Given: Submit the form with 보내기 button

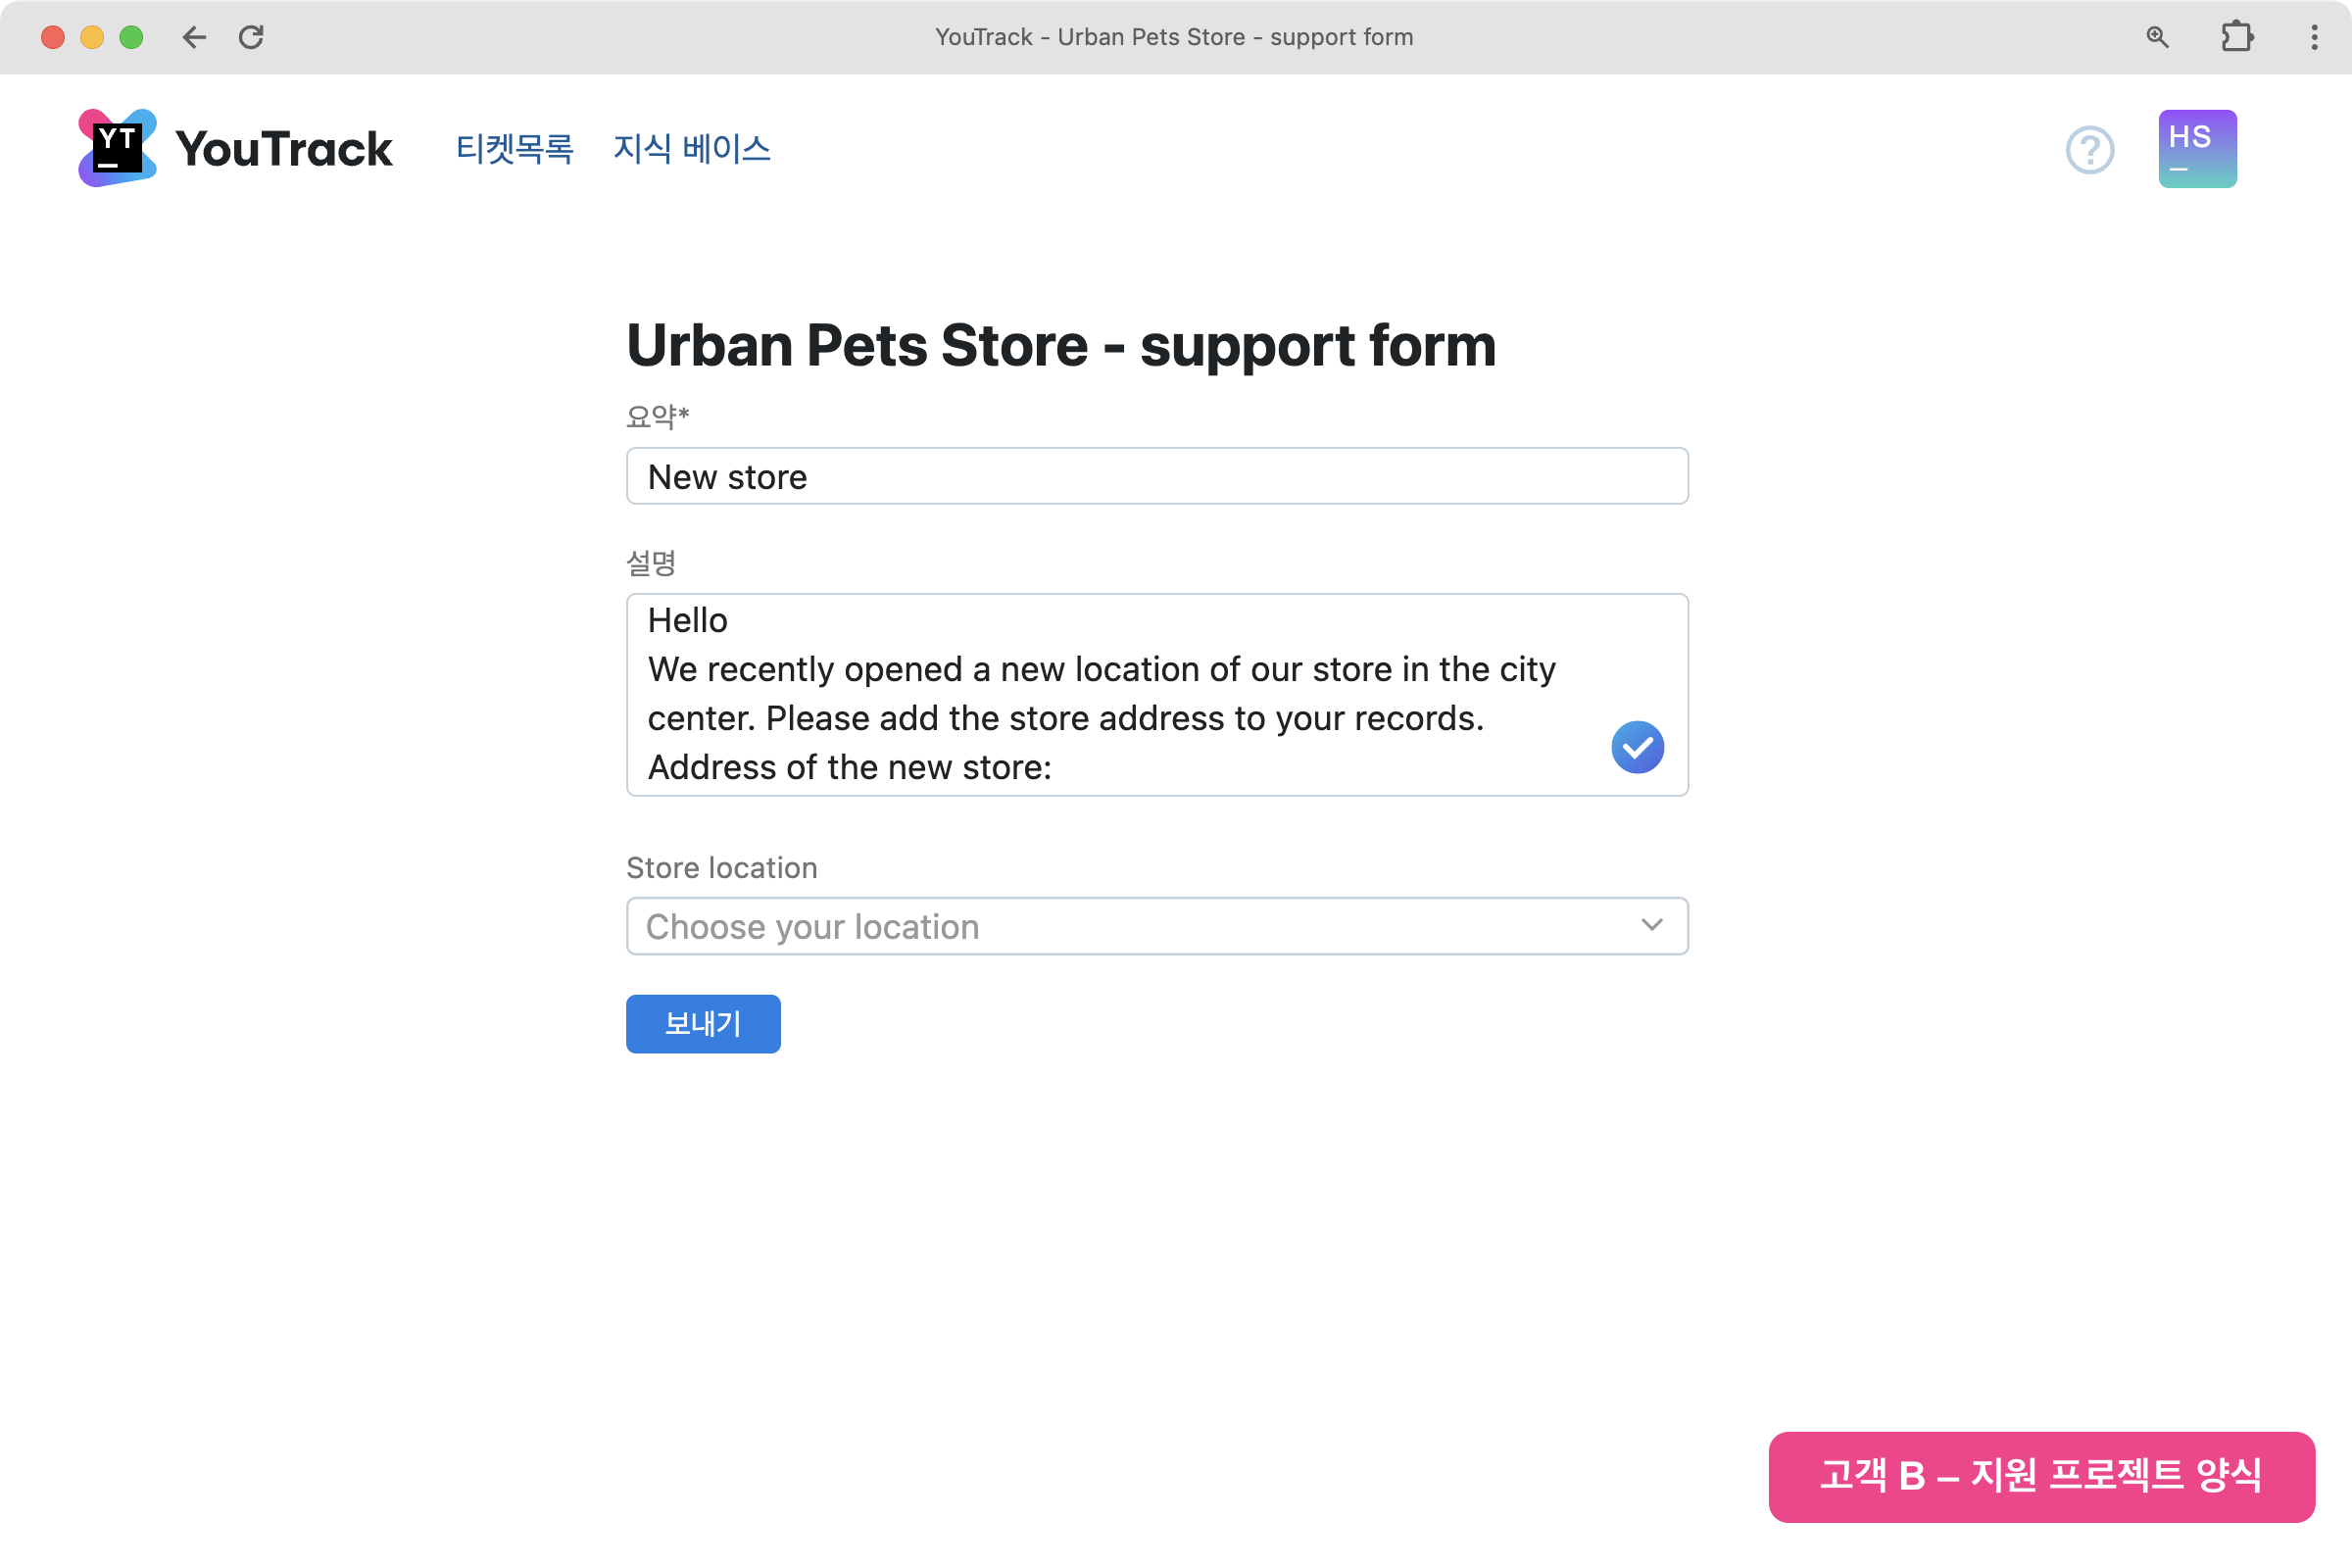Looking at the screenshot, I should (703, 1023).
